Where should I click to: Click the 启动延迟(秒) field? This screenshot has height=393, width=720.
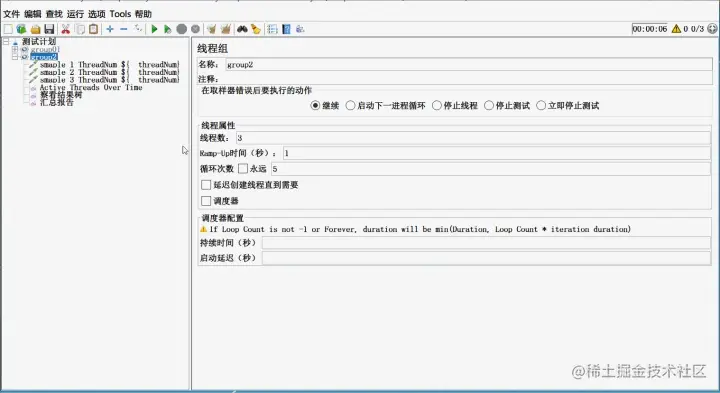point(486,258)
